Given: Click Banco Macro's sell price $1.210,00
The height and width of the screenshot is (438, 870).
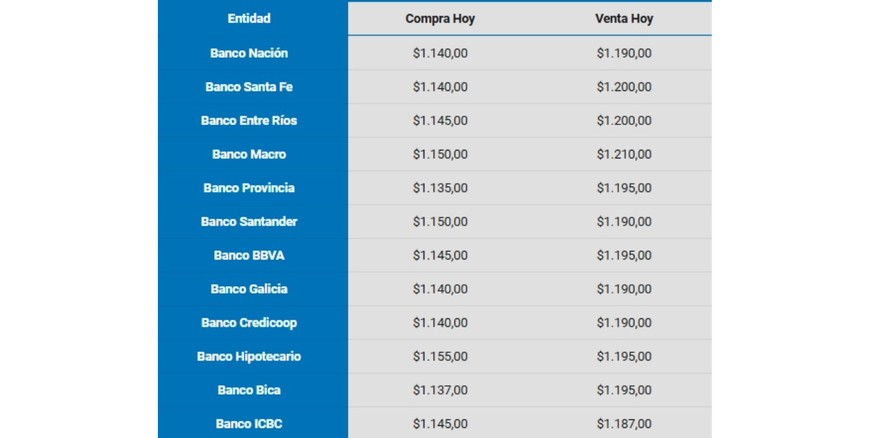Looking at the screenshot, I should click(x=623, y=155).
